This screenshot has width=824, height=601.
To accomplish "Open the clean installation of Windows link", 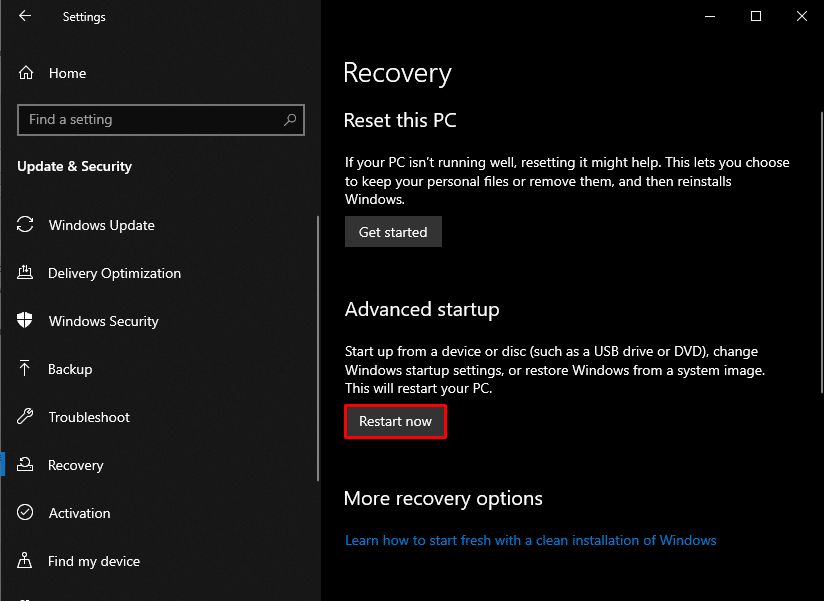I will 530,540.
